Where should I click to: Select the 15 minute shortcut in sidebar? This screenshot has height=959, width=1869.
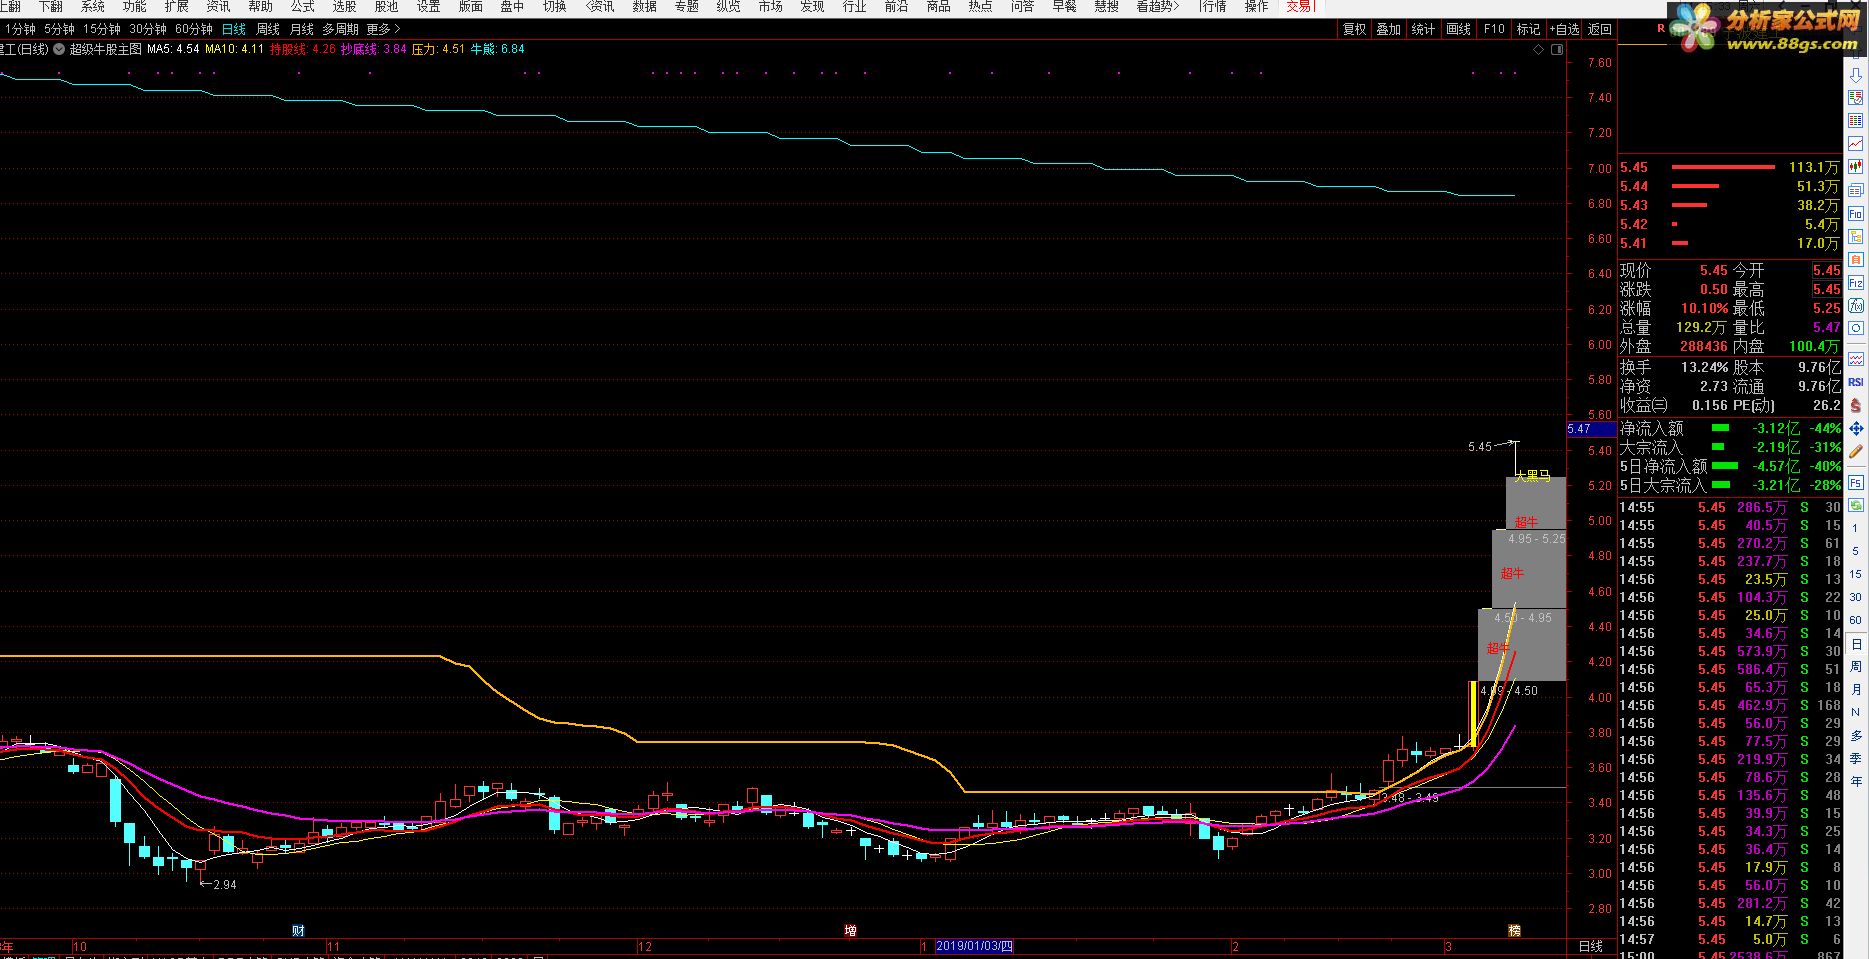[x=1856, y=574]
